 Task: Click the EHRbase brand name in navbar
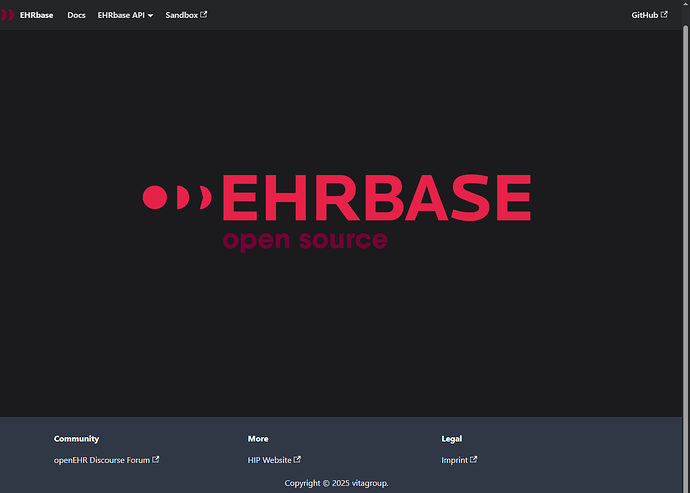pyautogui.click(x=37, y=15)
